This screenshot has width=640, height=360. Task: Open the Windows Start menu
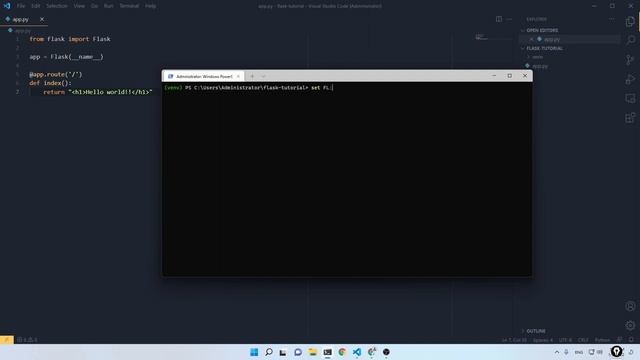coord(254,352)
